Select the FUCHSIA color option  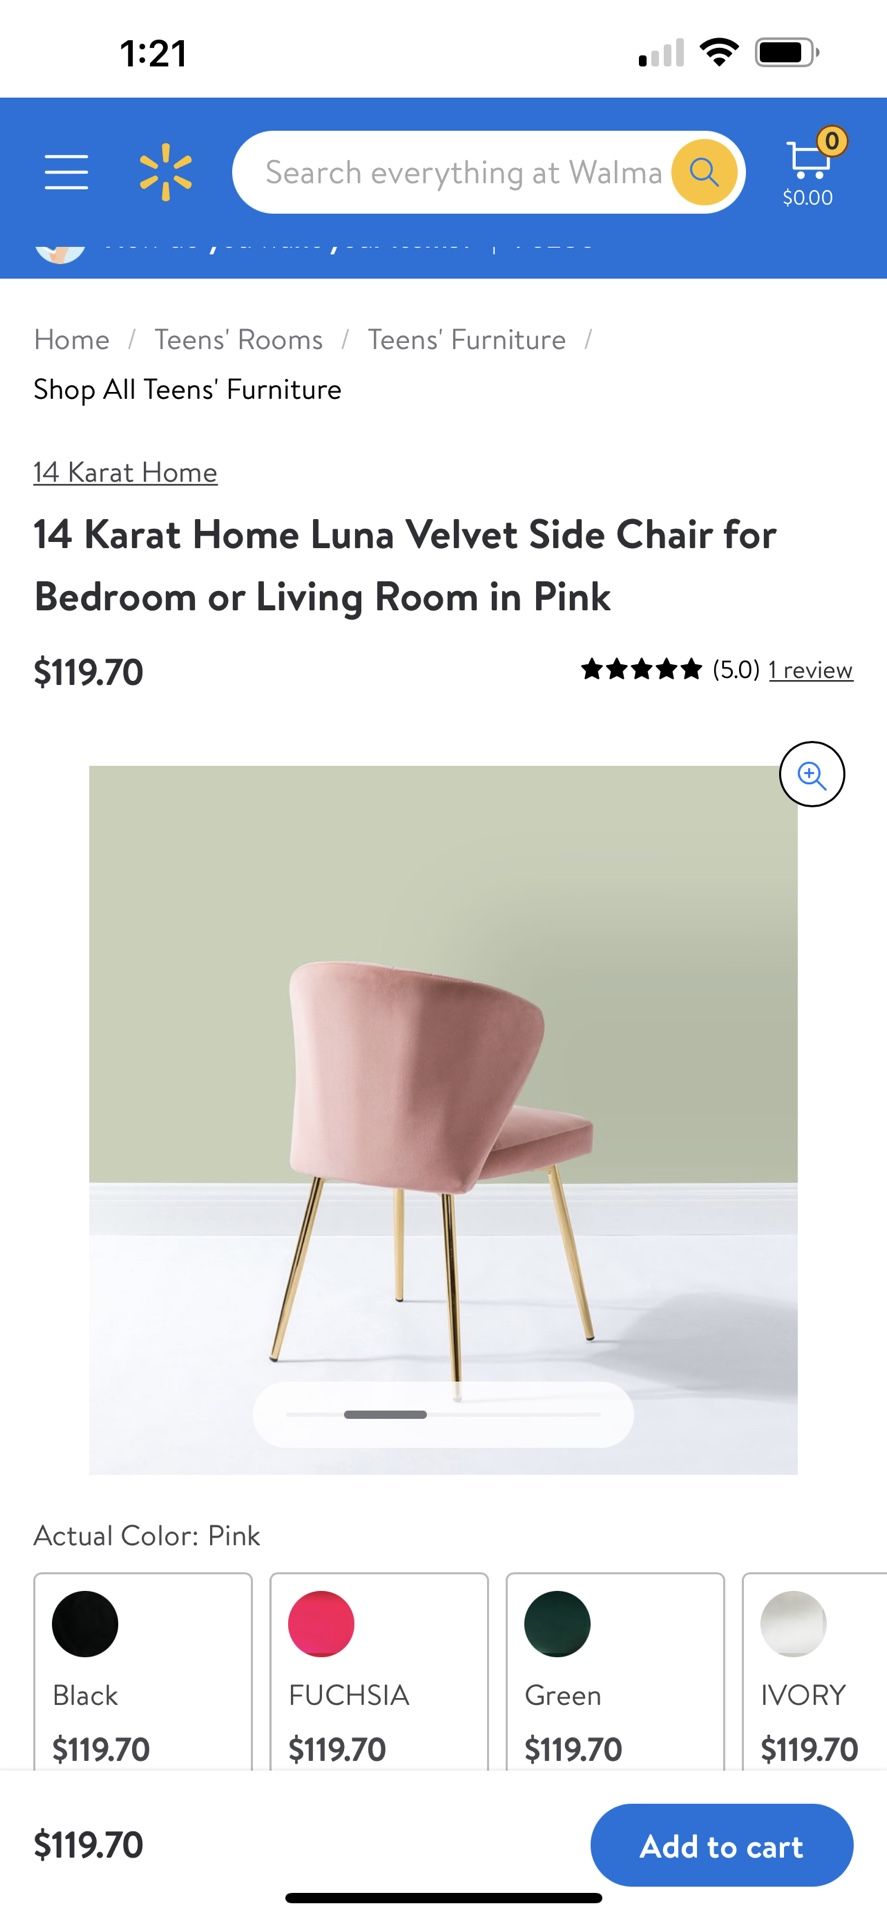379,1671
